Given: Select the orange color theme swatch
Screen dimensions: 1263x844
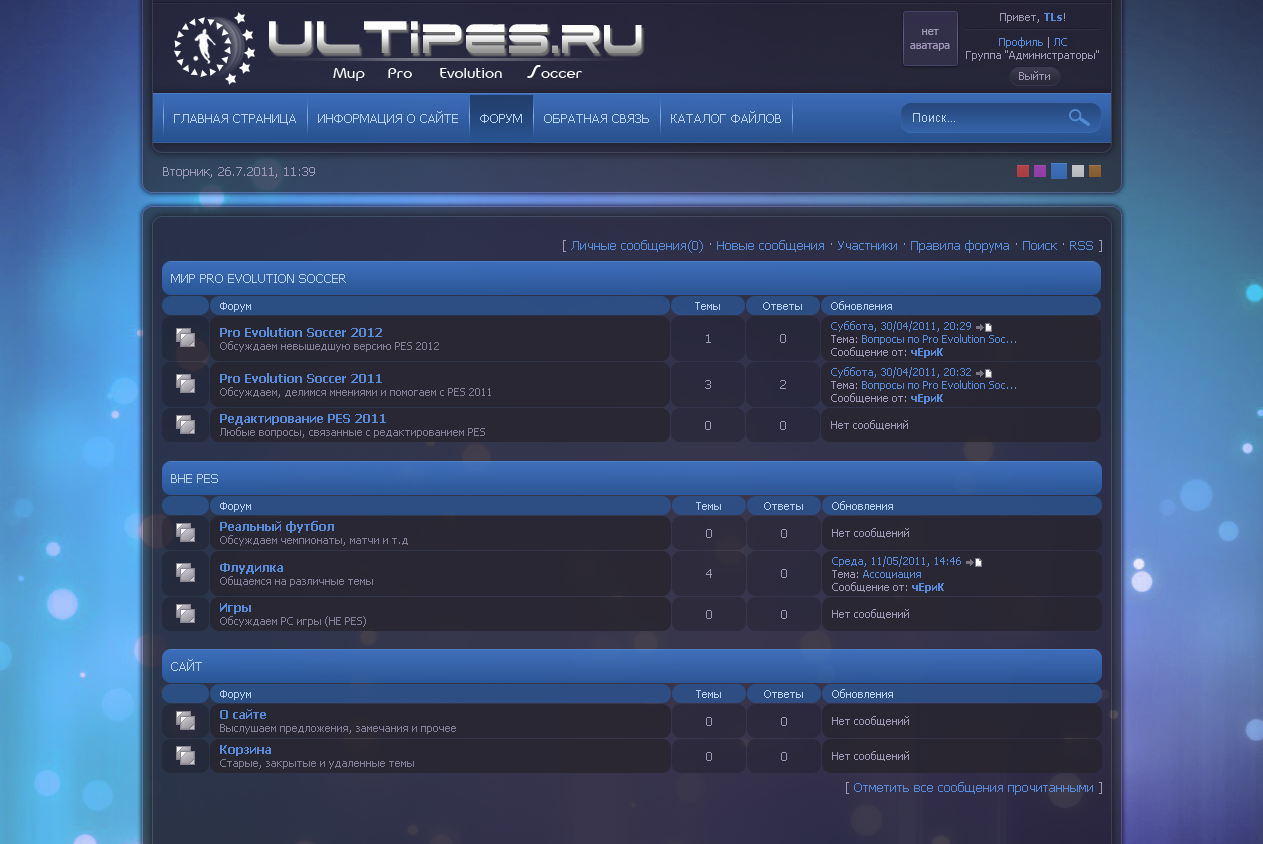Looking at the screenshot, I should click(1095, 171).
